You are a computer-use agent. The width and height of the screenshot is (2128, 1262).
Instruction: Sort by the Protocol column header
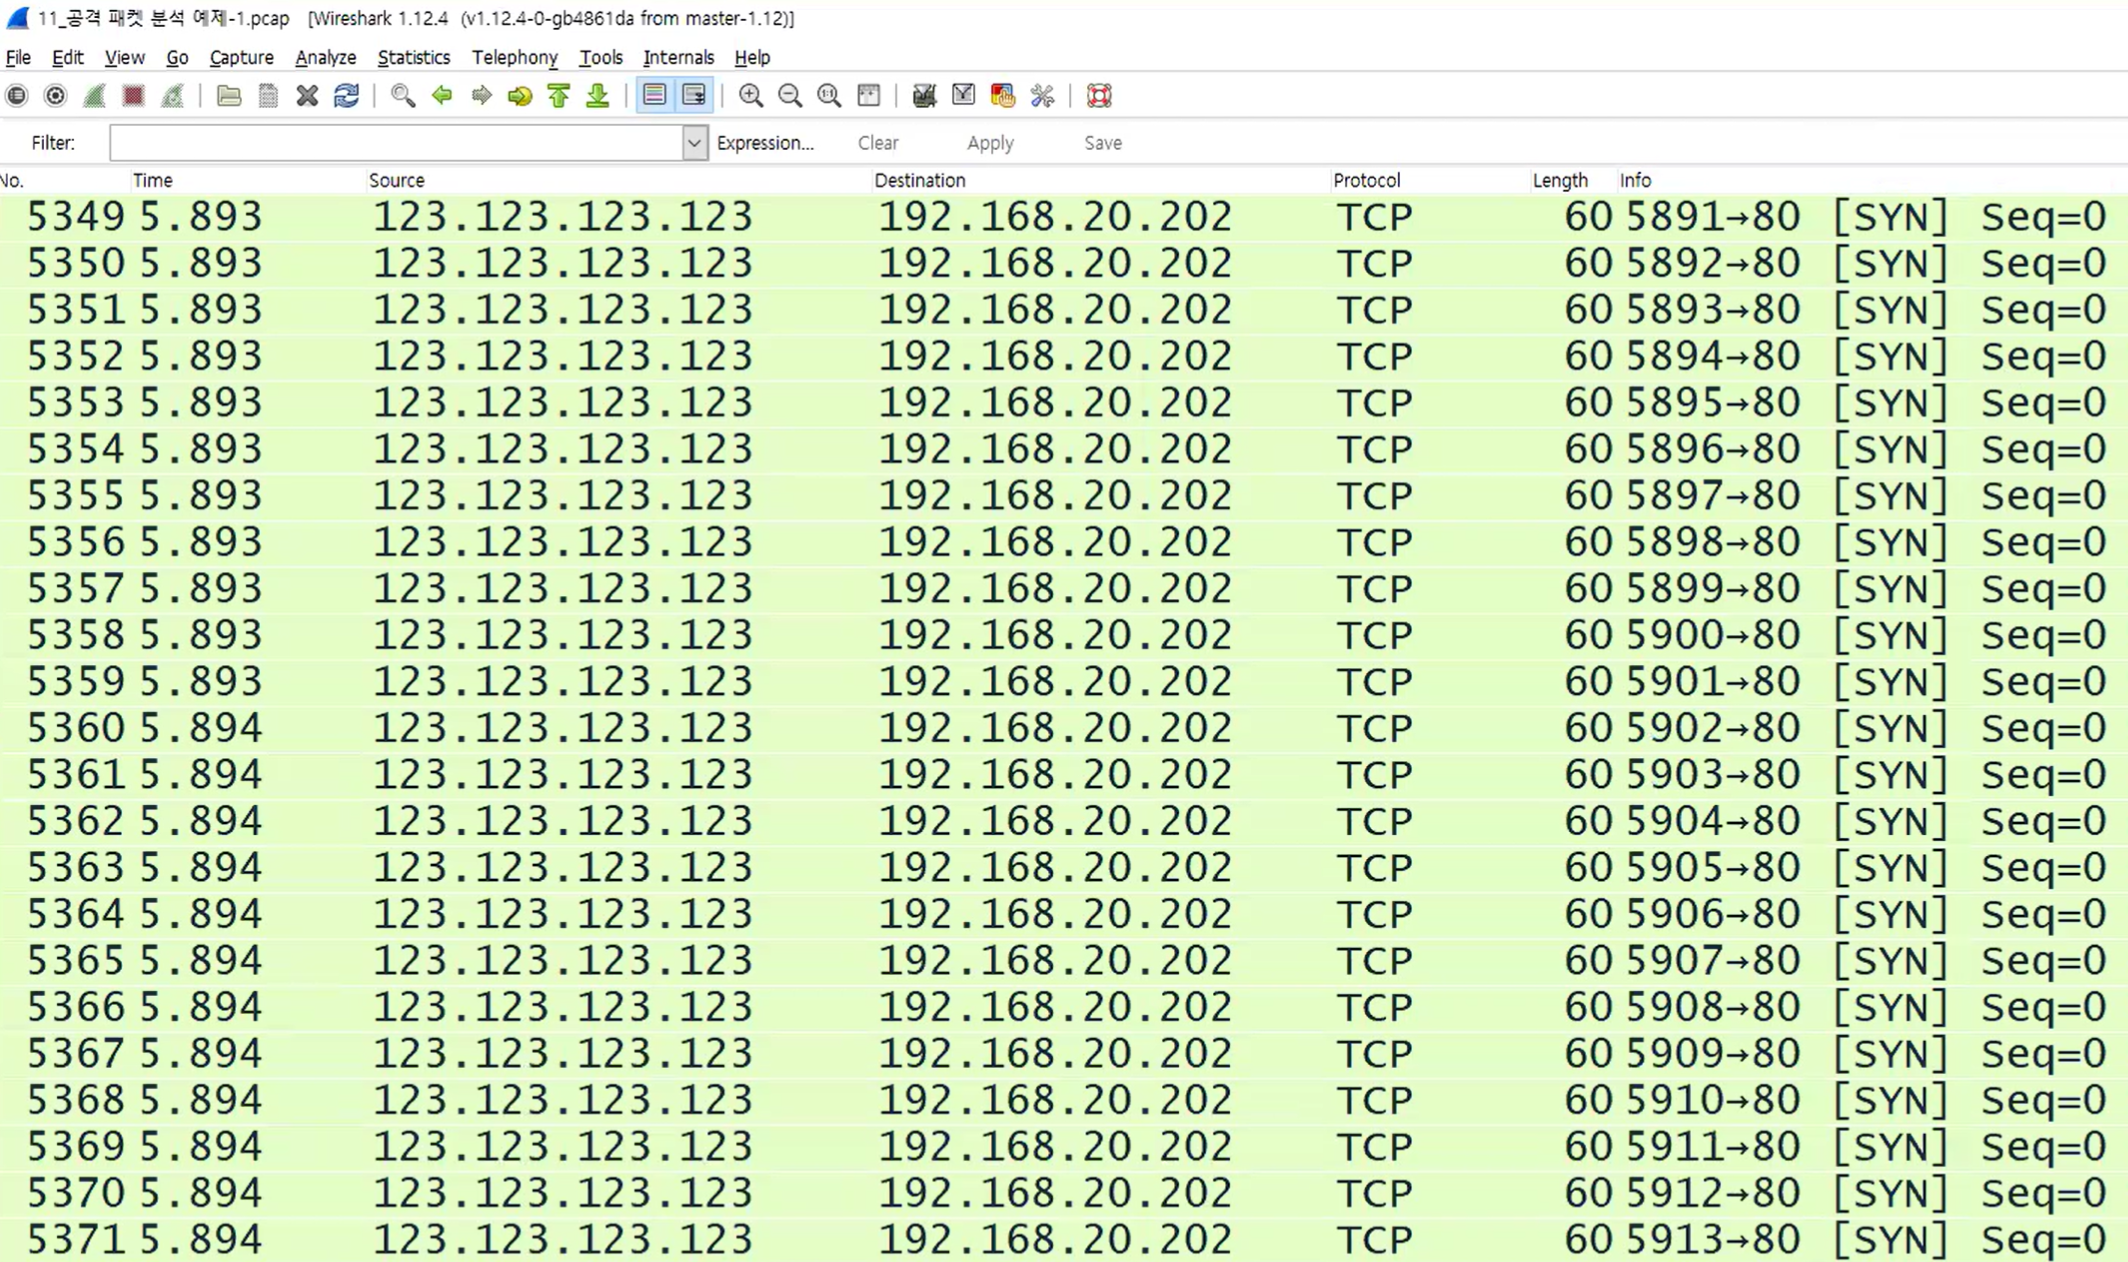1366,180
